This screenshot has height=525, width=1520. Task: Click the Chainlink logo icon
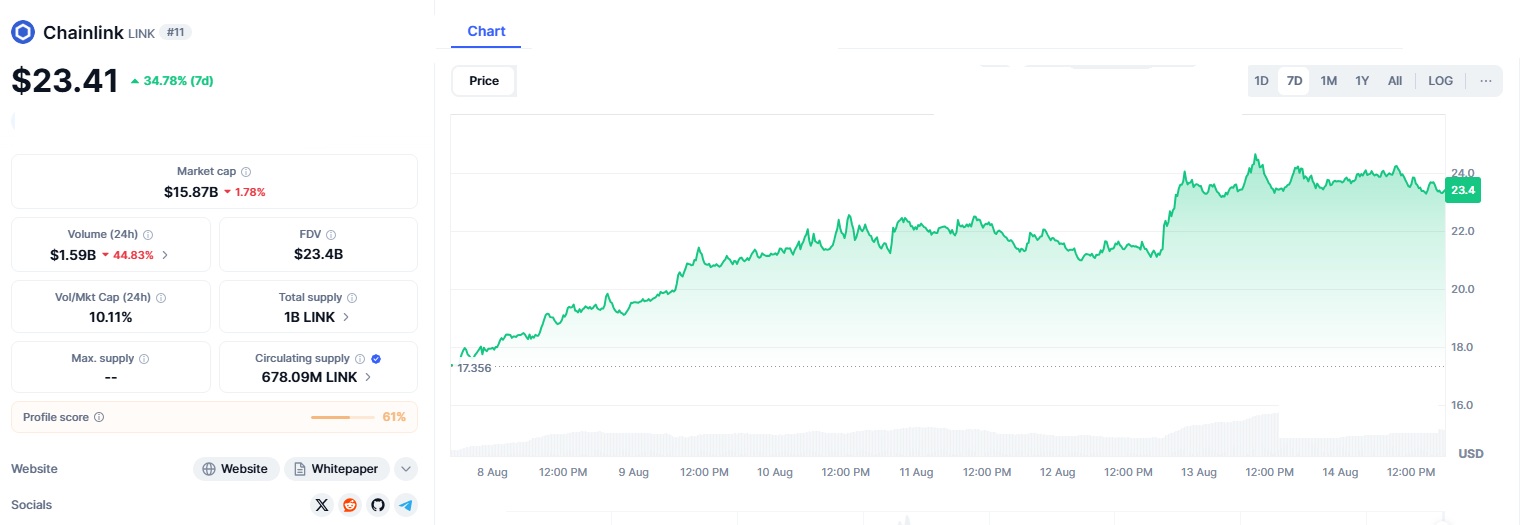(x=23, y=32)
